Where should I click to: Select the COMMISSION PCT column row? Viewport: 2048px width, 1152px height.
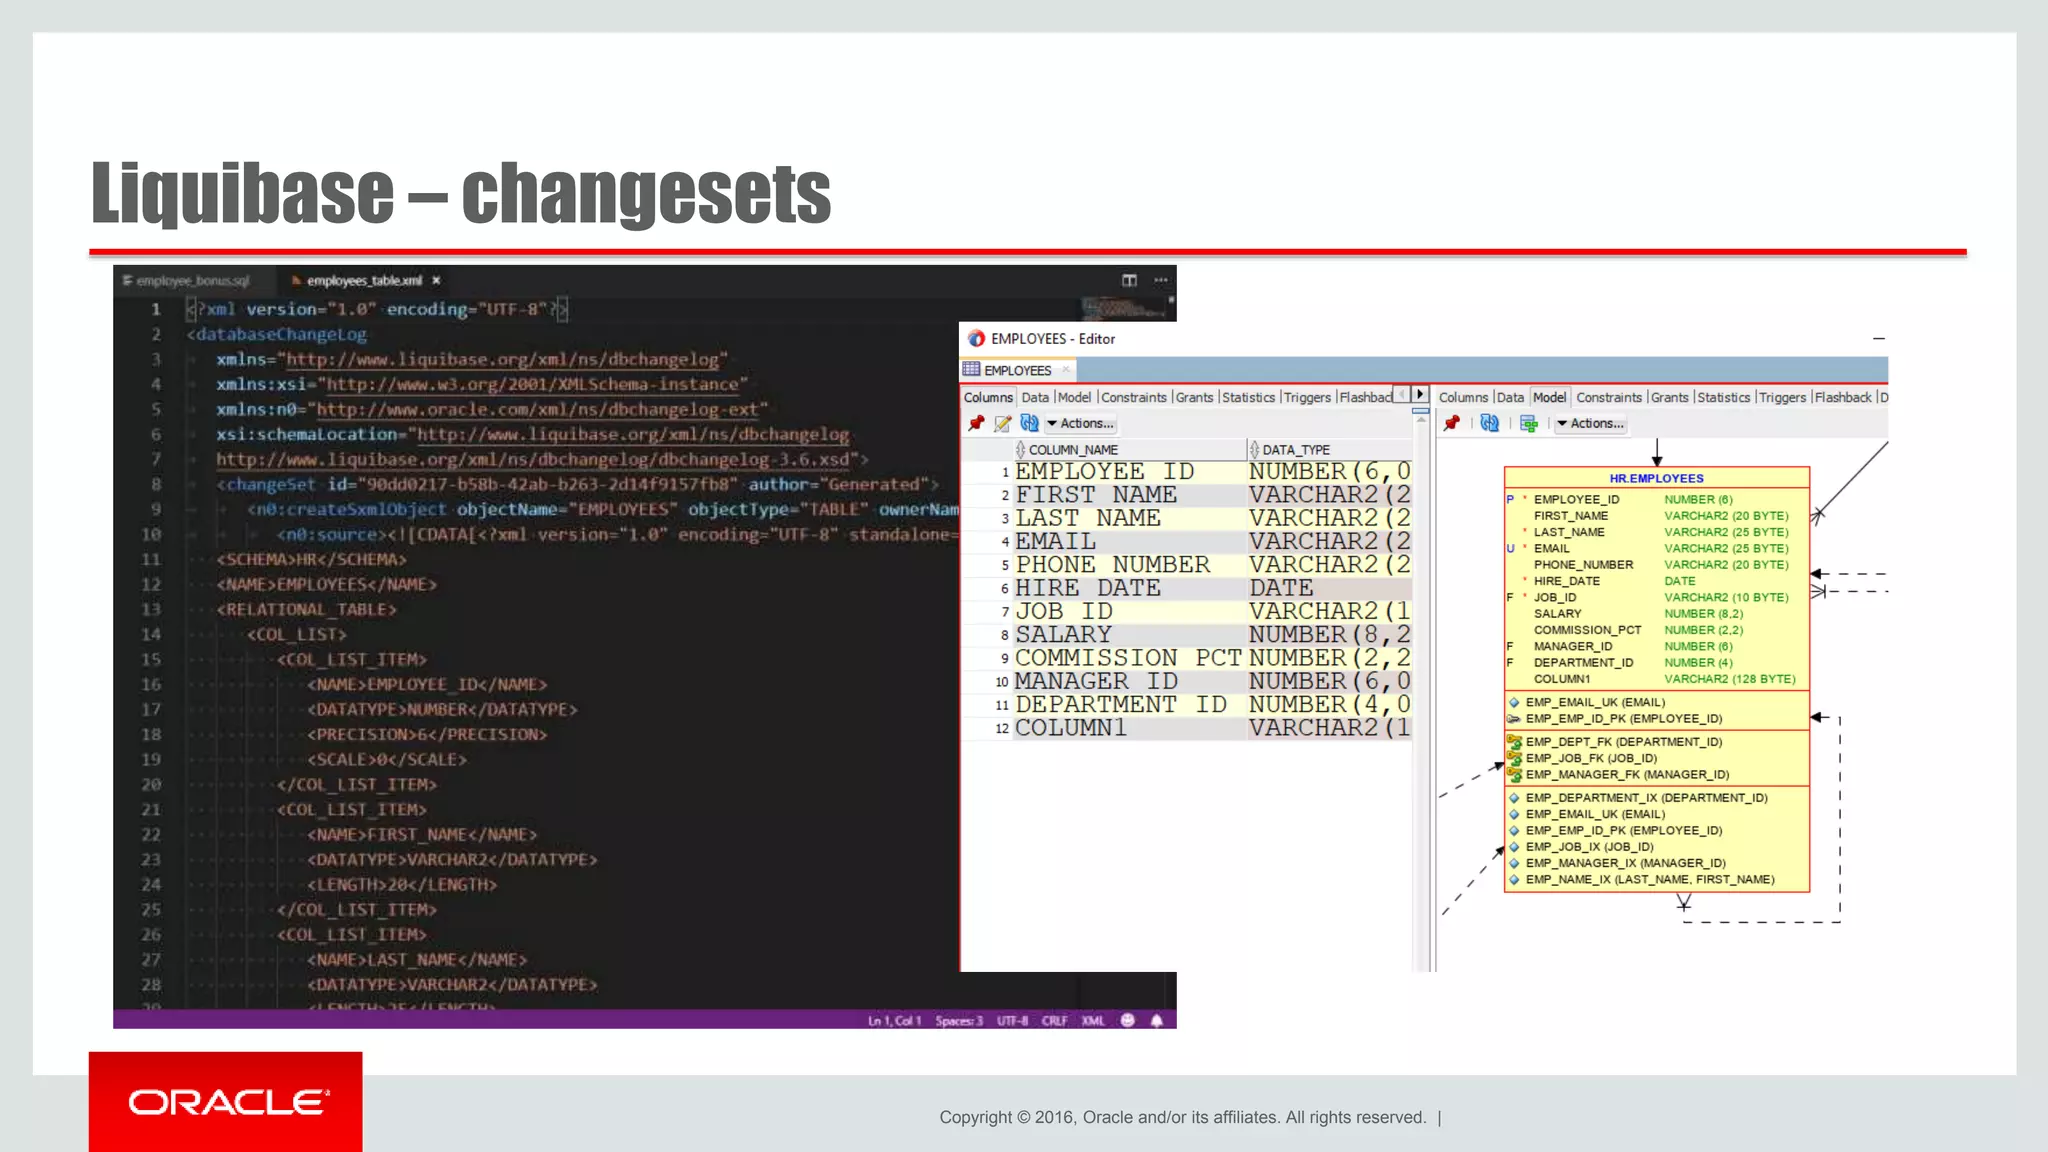(1187, 658)
